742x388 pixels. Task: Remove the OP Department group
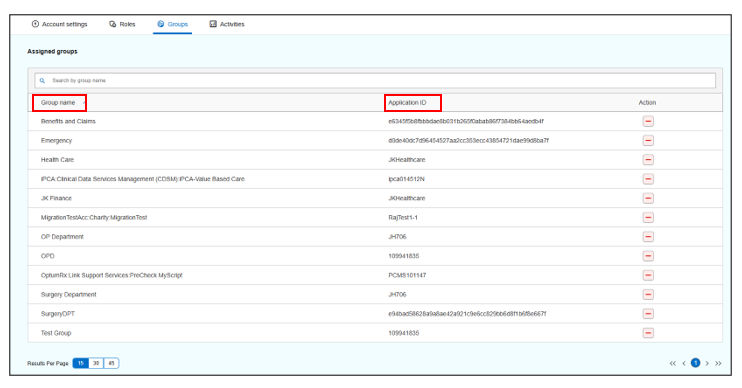pyautogui.click(x=648, y=237)
